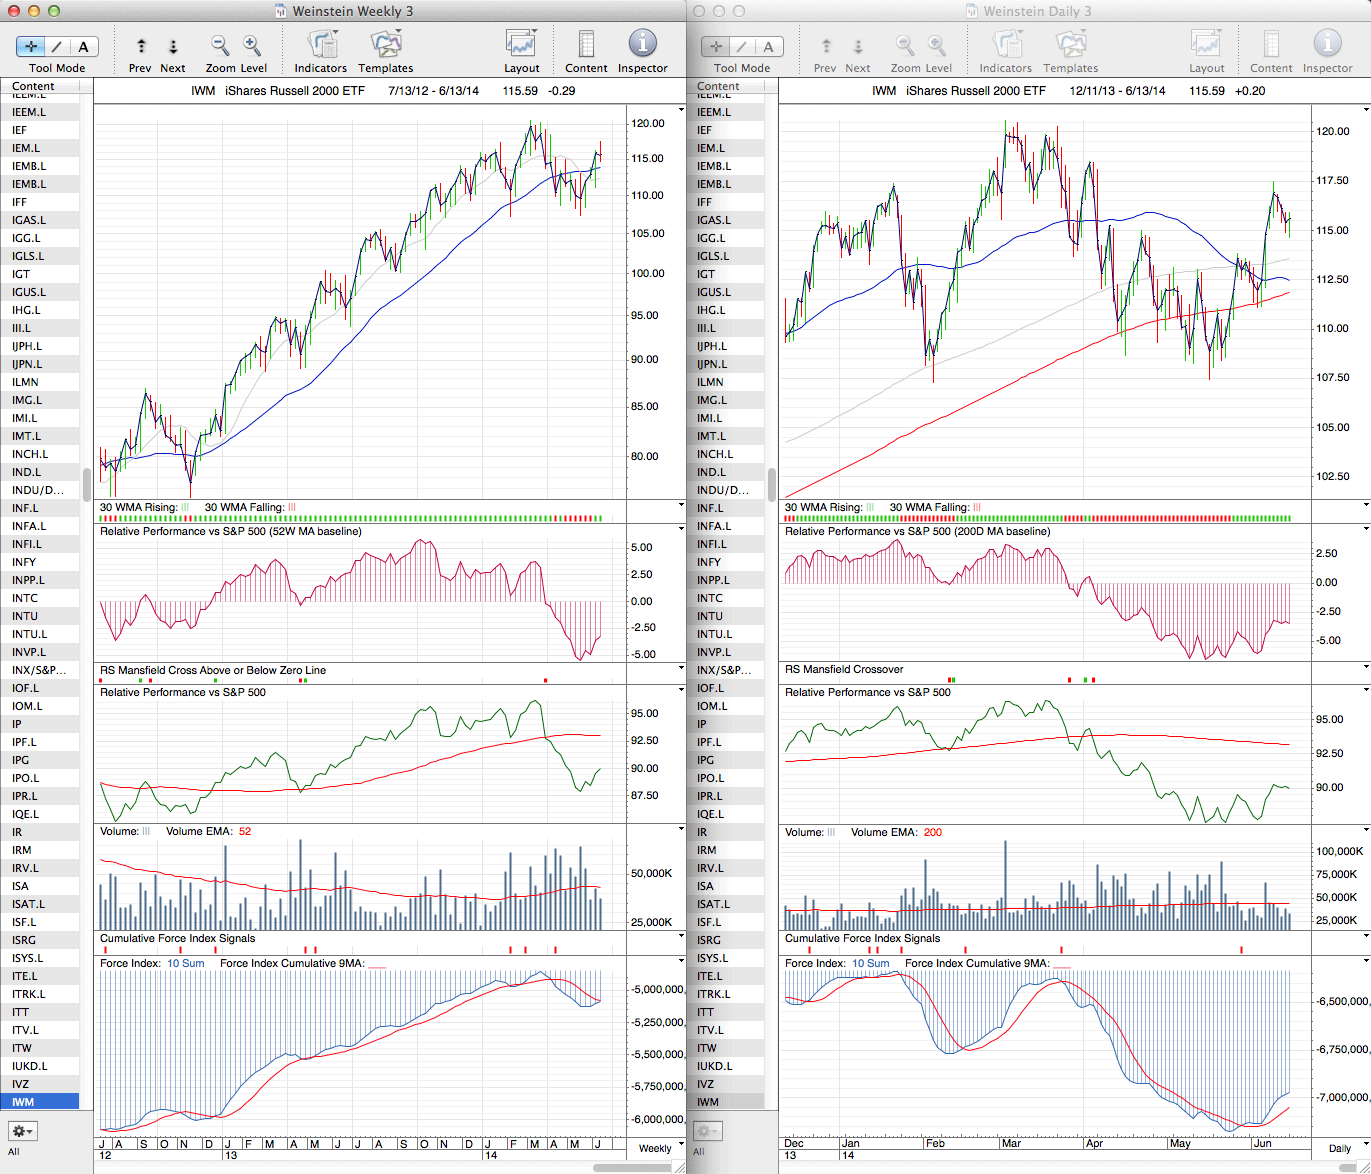
Task: Click Prev arrow in Weekly window toolbar
Action: click(141, 47)
